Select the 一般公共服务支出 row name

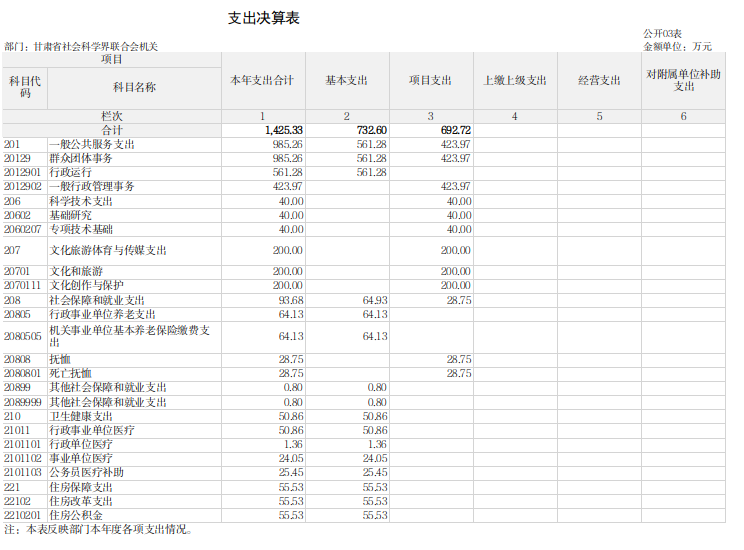(92, 145)
